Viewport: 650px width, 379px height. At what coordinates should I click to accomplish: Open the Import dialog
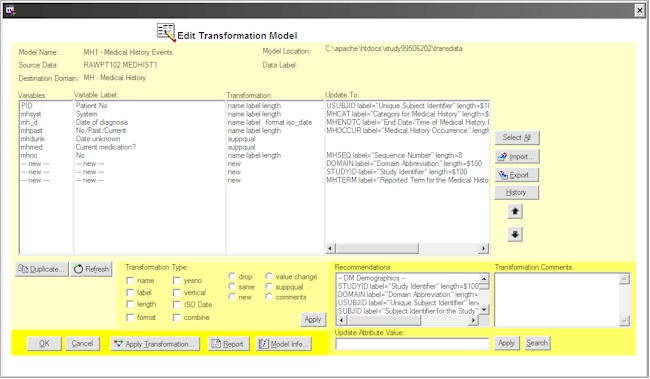(x=517, y=156)
